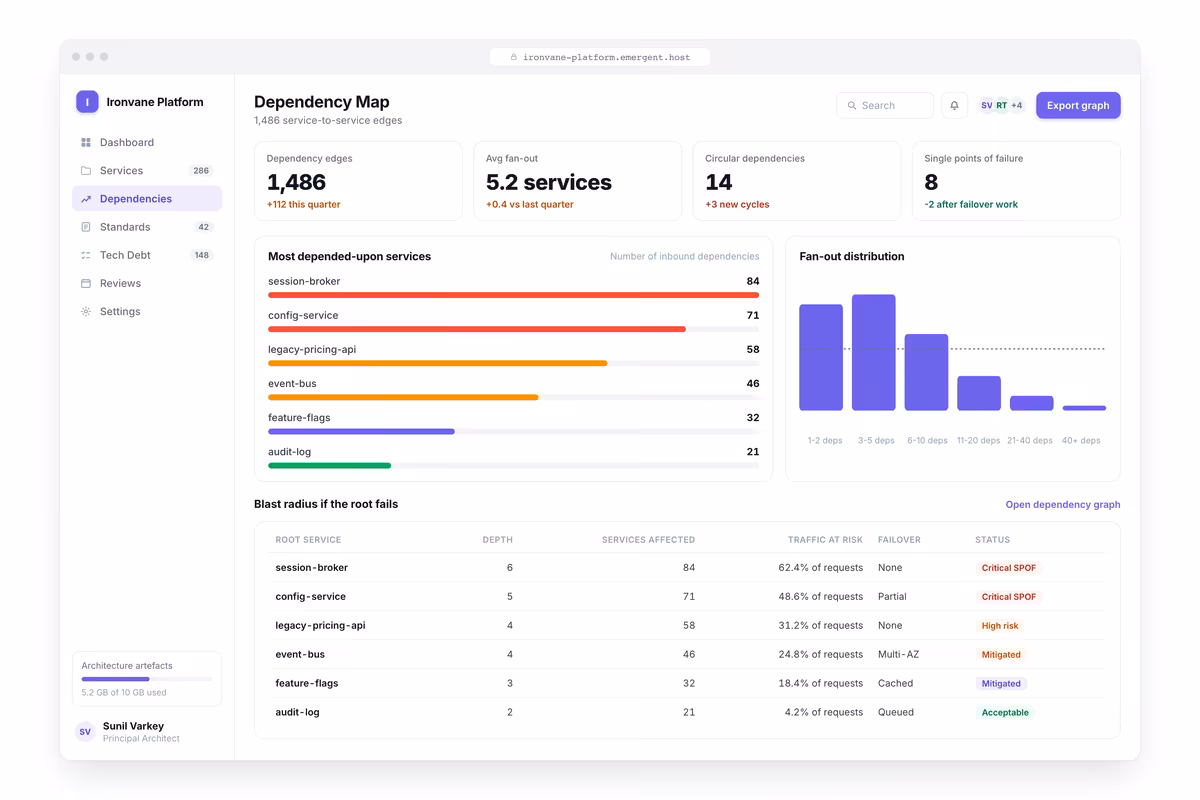Click the FAILOVER column header

(x=899, y=540)
